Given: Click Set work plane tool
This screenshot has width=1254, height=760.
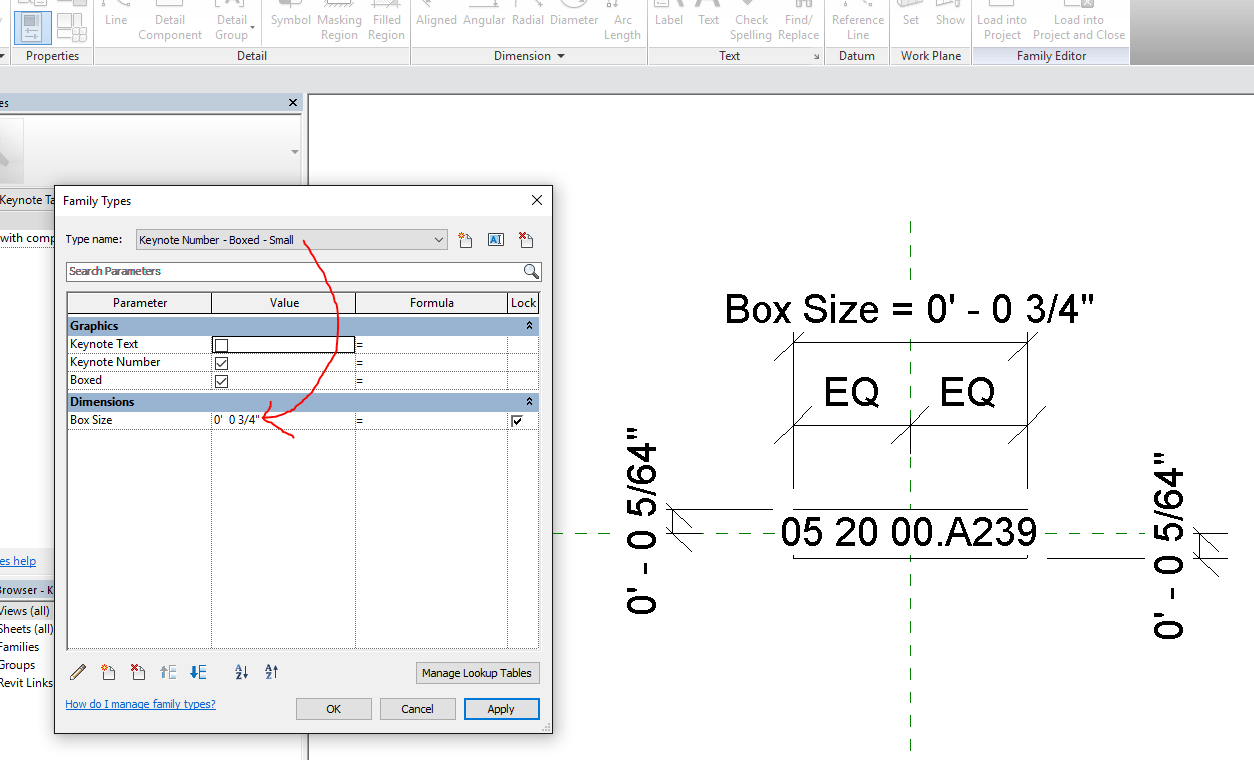Looking at the screenshot, I should pyautogui.click(x=911, y=20).
